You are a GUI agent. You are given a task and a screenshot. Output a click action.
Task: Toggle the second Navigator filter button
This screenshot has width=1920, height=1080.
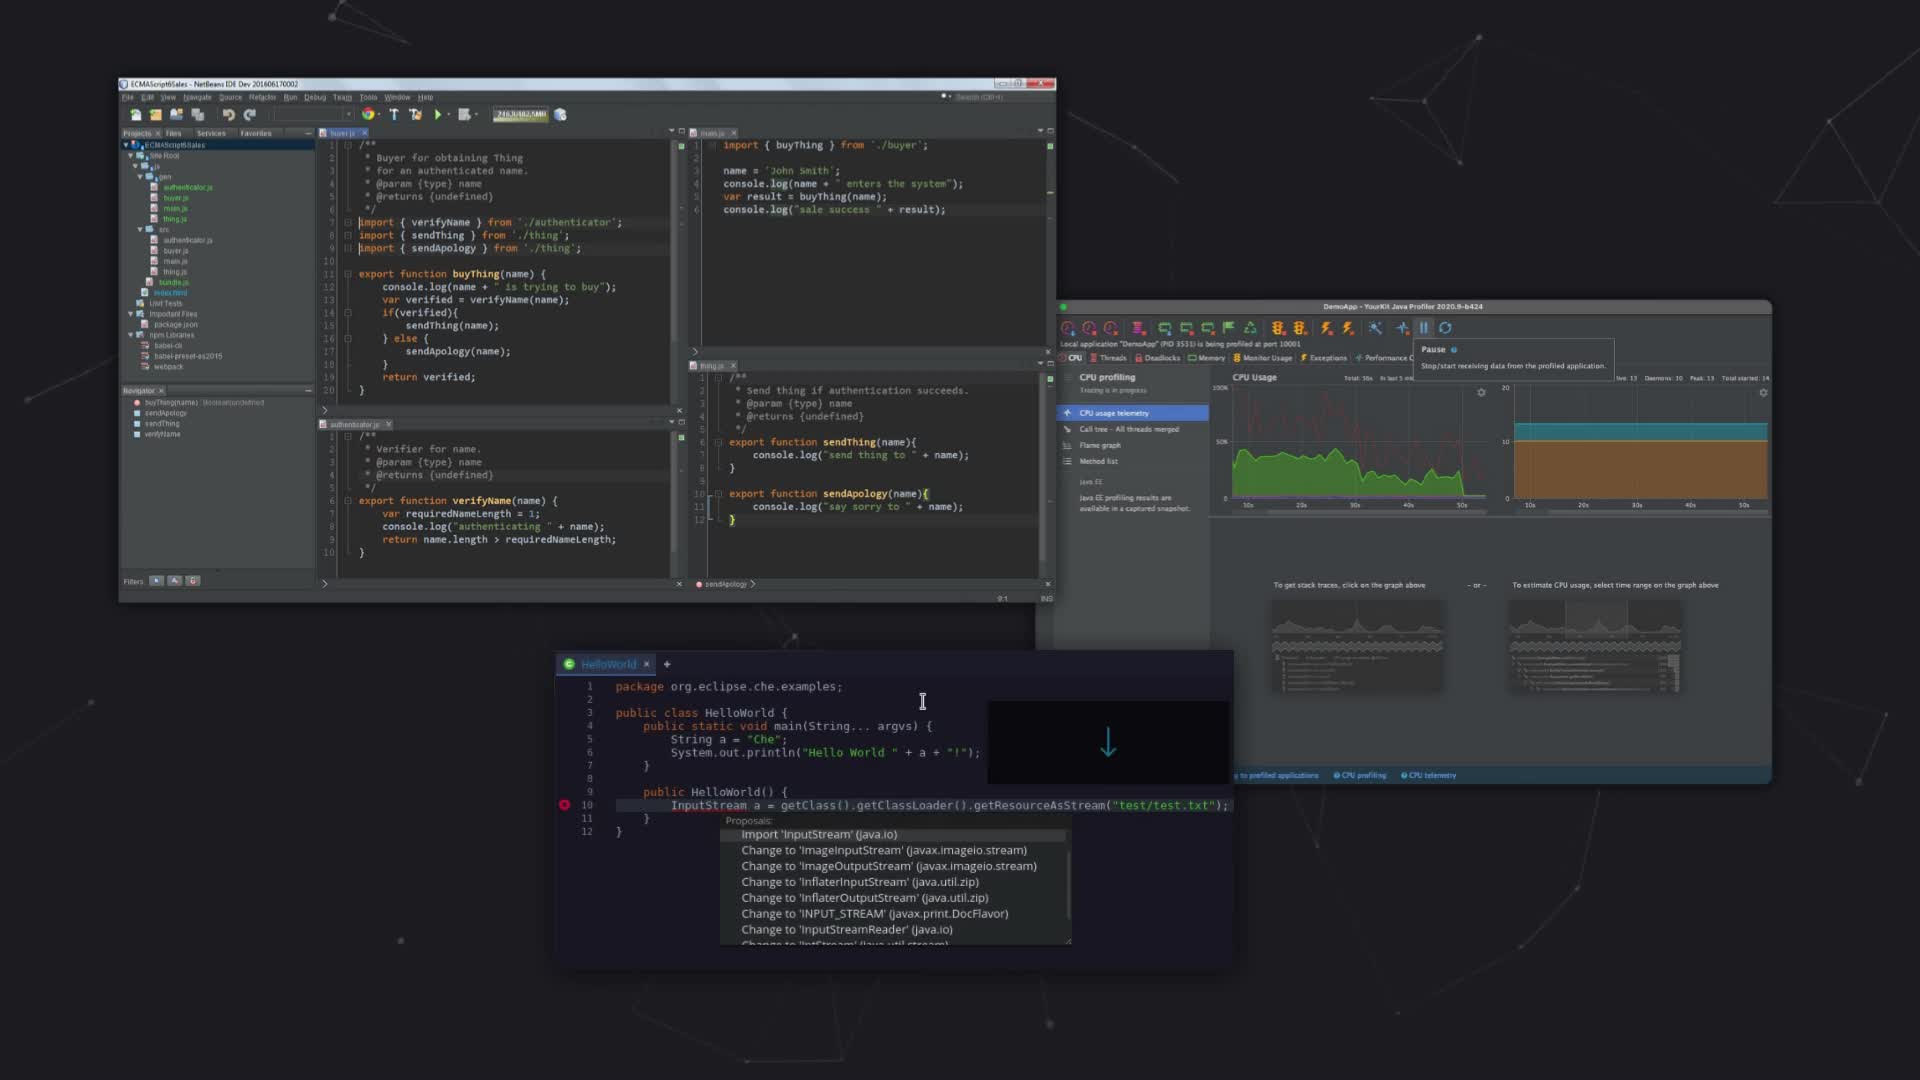174,581
